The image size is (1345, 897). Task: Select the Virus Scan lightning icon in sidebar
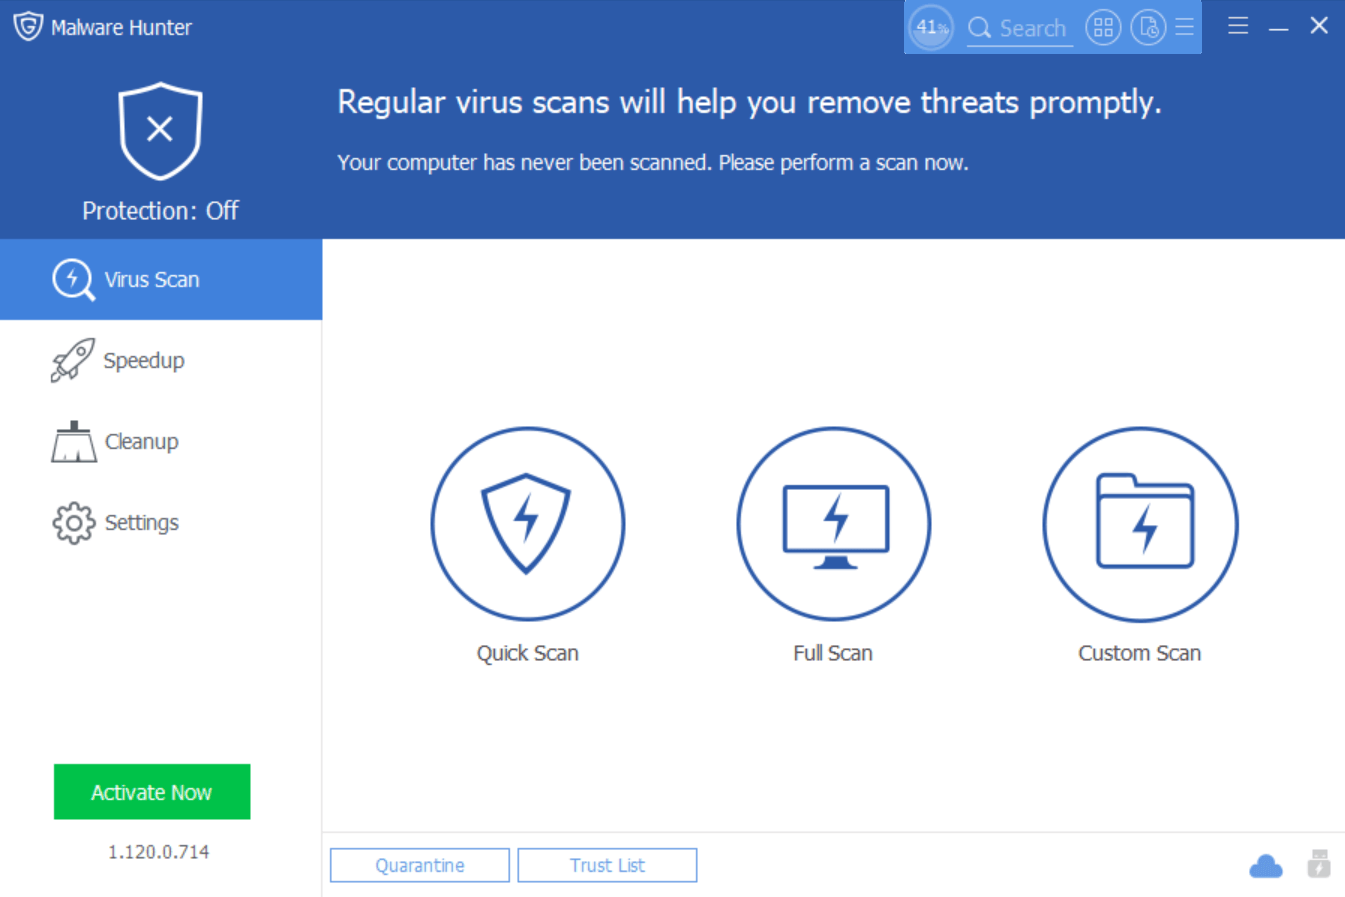point(71,279)
